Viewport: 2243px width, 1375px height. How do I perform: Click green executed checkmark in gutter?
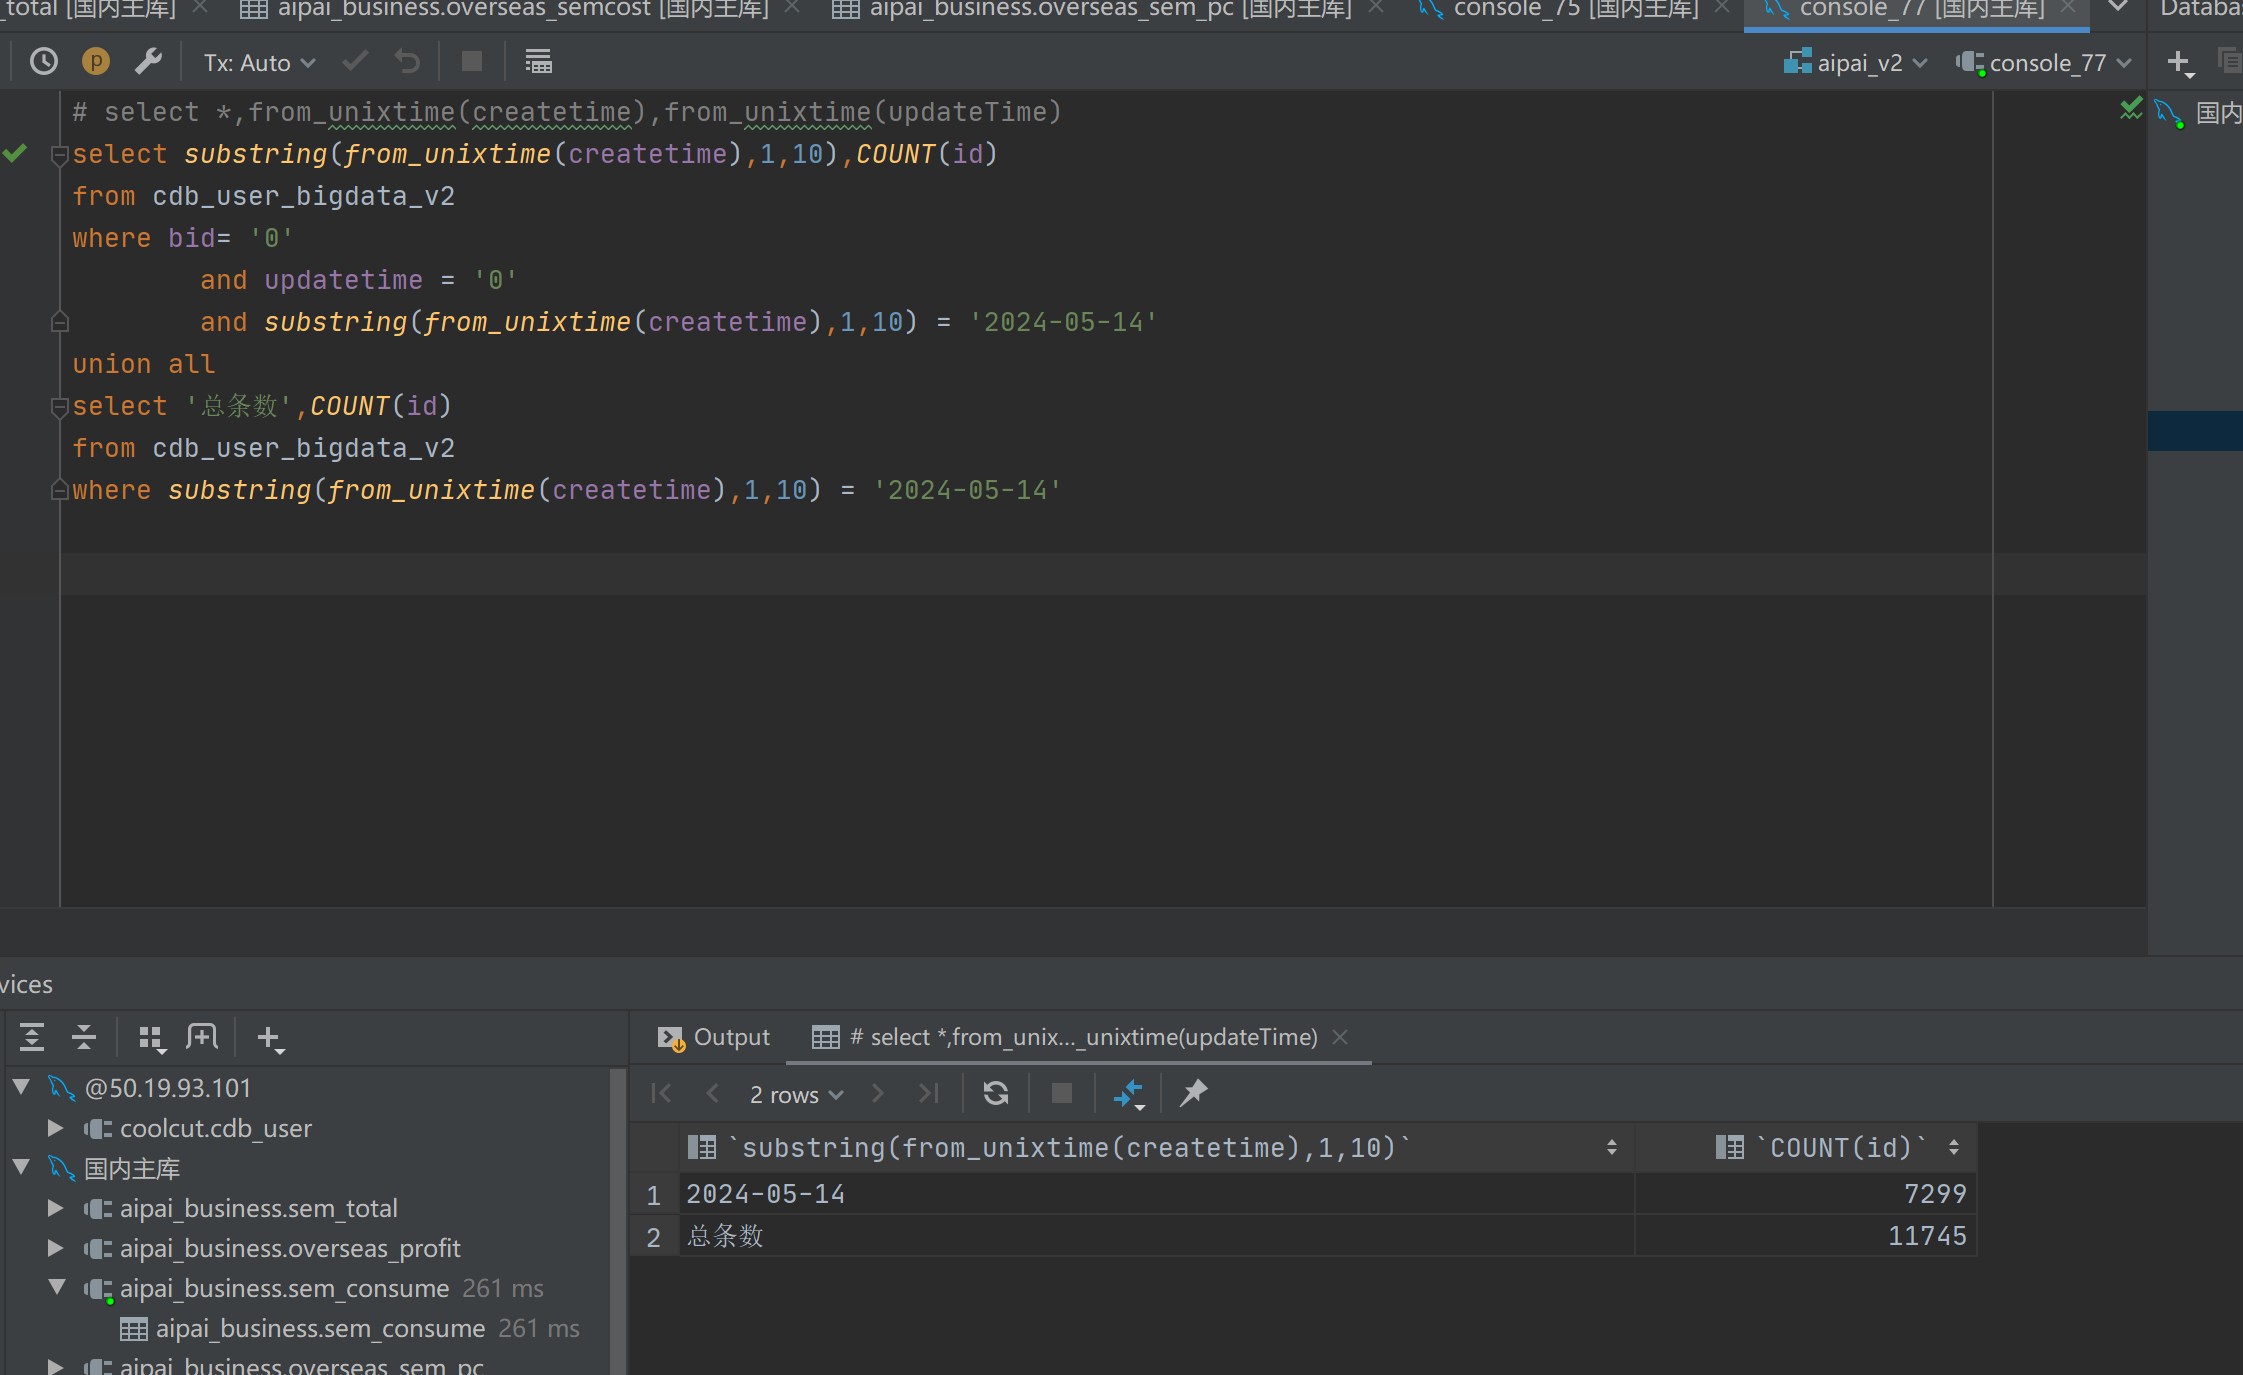[x=15, y=153]
